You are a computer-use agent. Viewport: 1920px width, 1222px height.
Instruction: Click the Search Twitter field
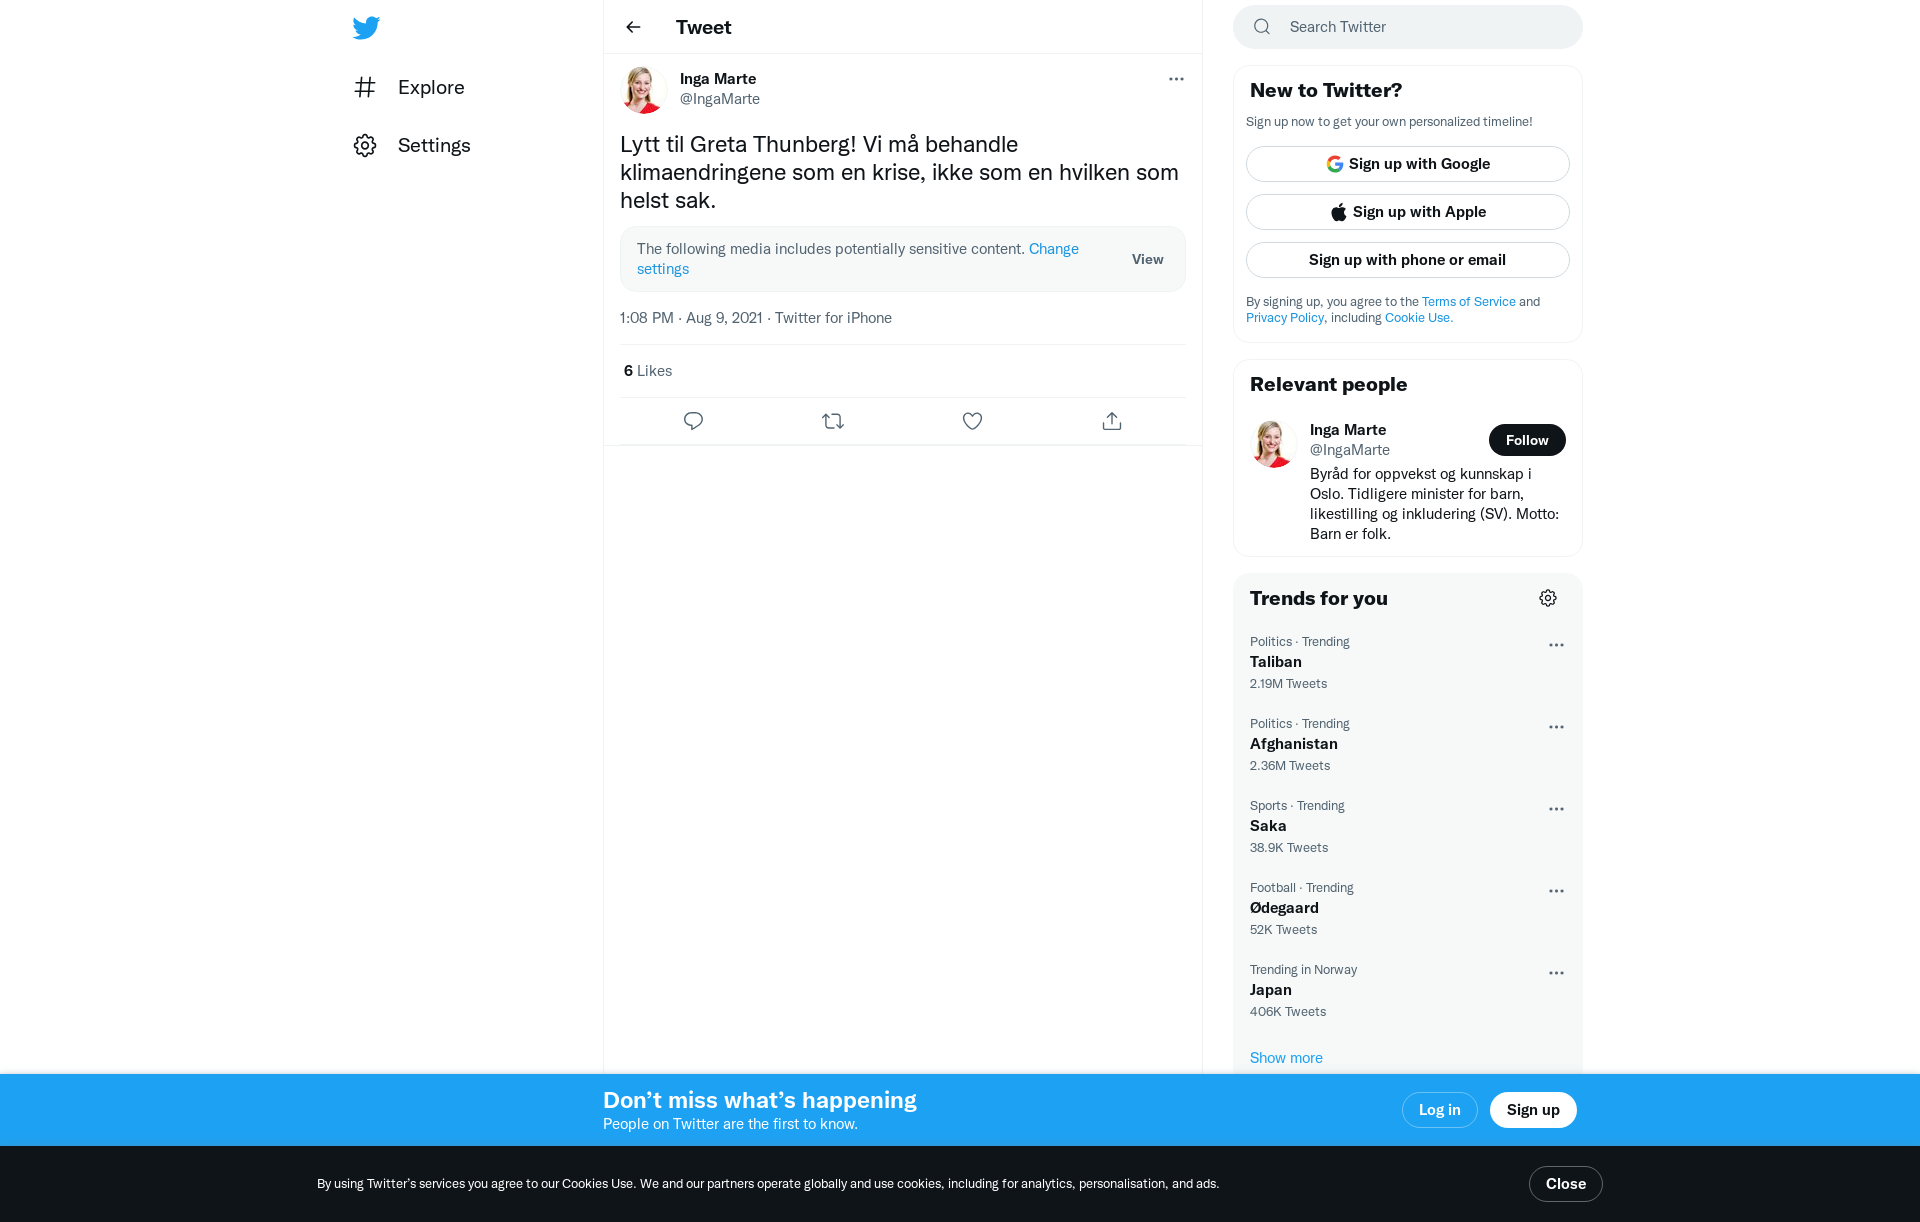tap(1407, 27)
